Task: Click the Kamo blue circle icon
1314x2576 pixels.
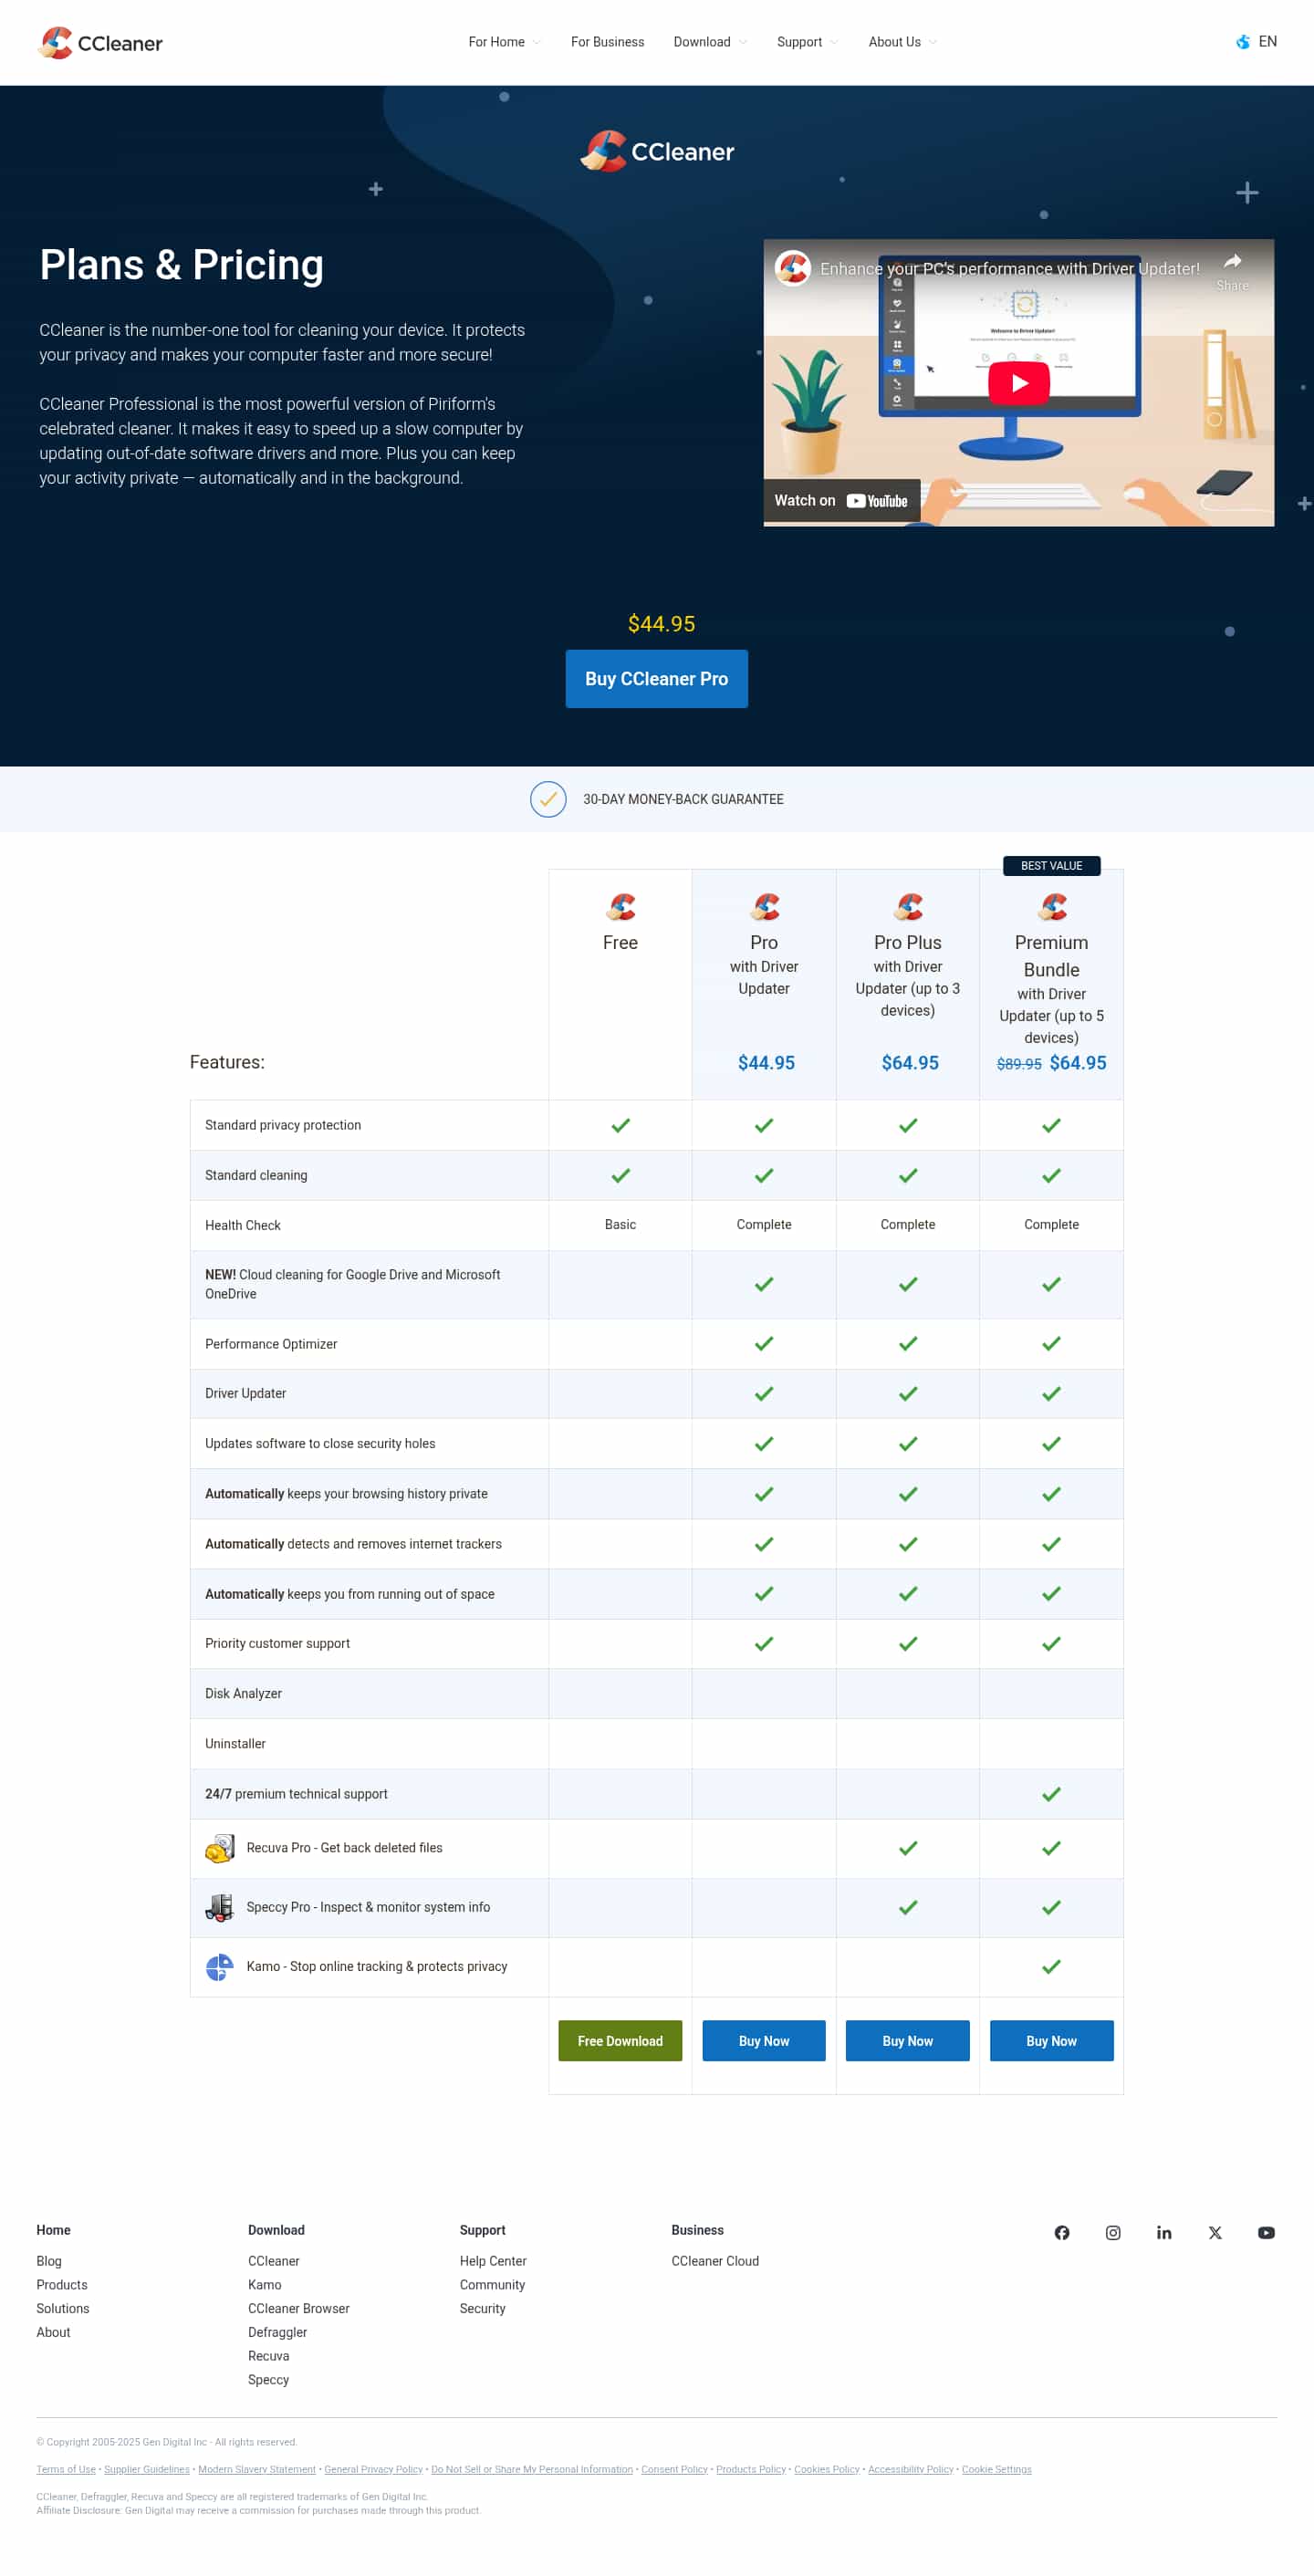Action: (219, 1967)
